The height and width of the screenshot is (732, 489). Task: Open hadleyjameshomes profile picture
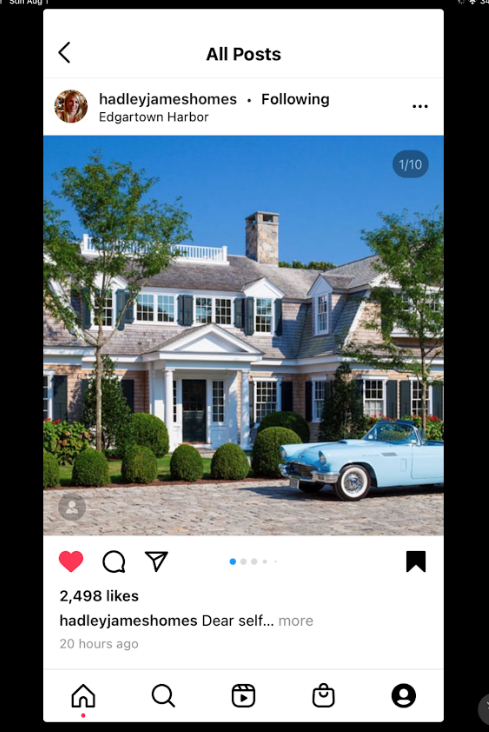click(x=71, y=106)
